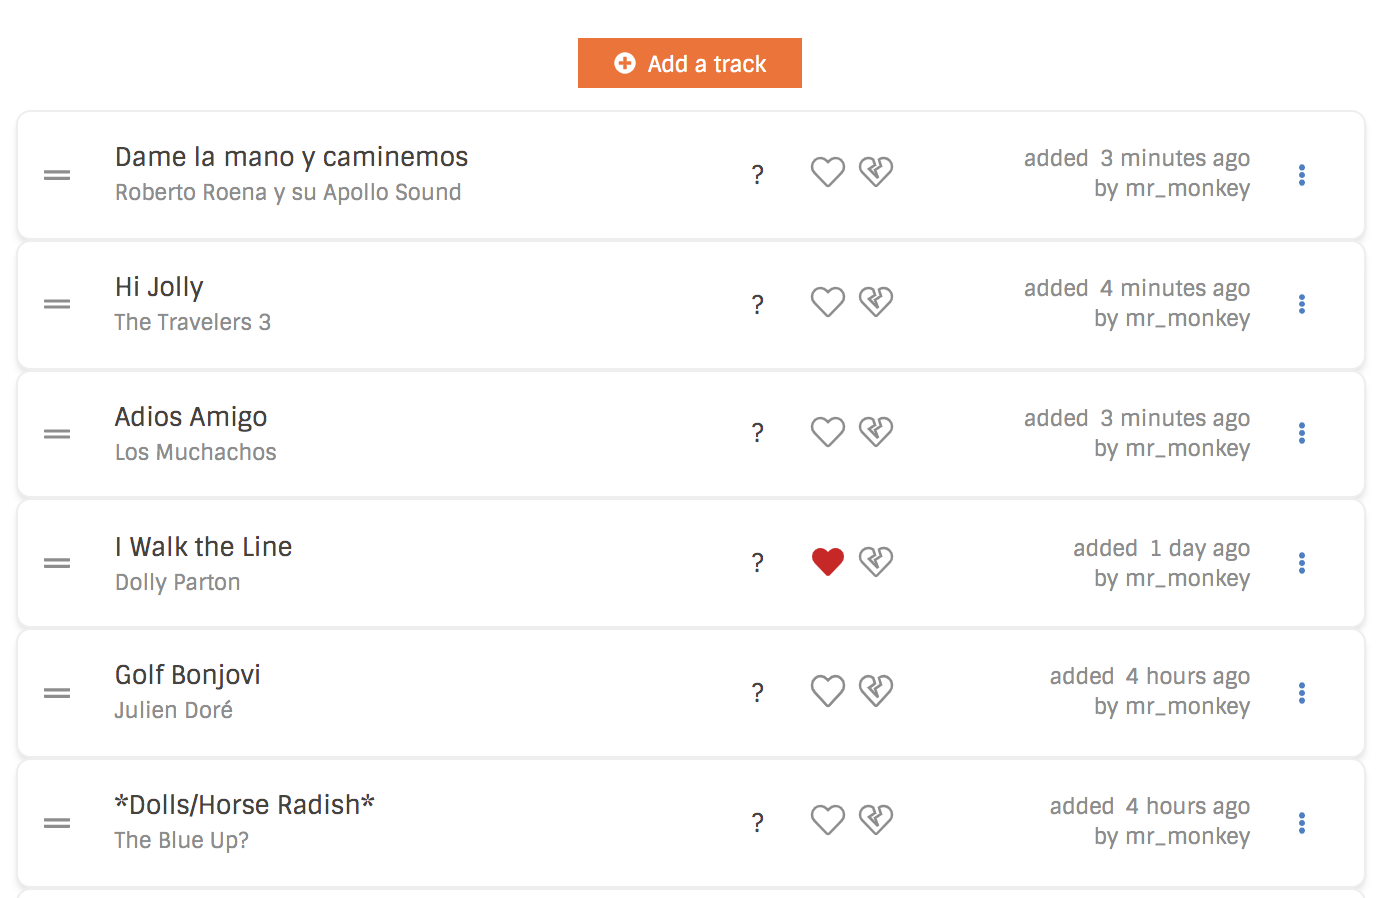
Task: Click drag handle of *Dolls/Horse Radish* row
Action: (57, 823)
